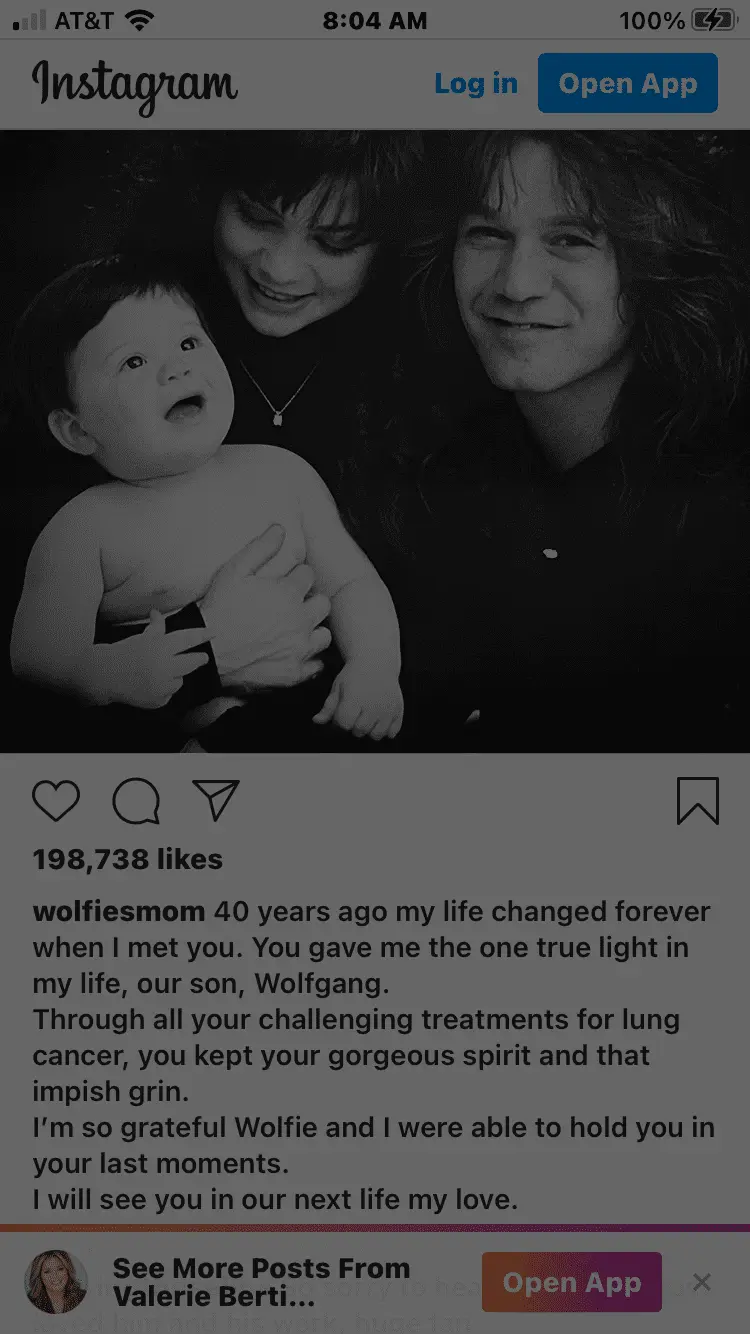Image resolution: width=750 pixels, height=1334 pixels.
Task: Click the 8:04 AM clock
Action: 375,20
